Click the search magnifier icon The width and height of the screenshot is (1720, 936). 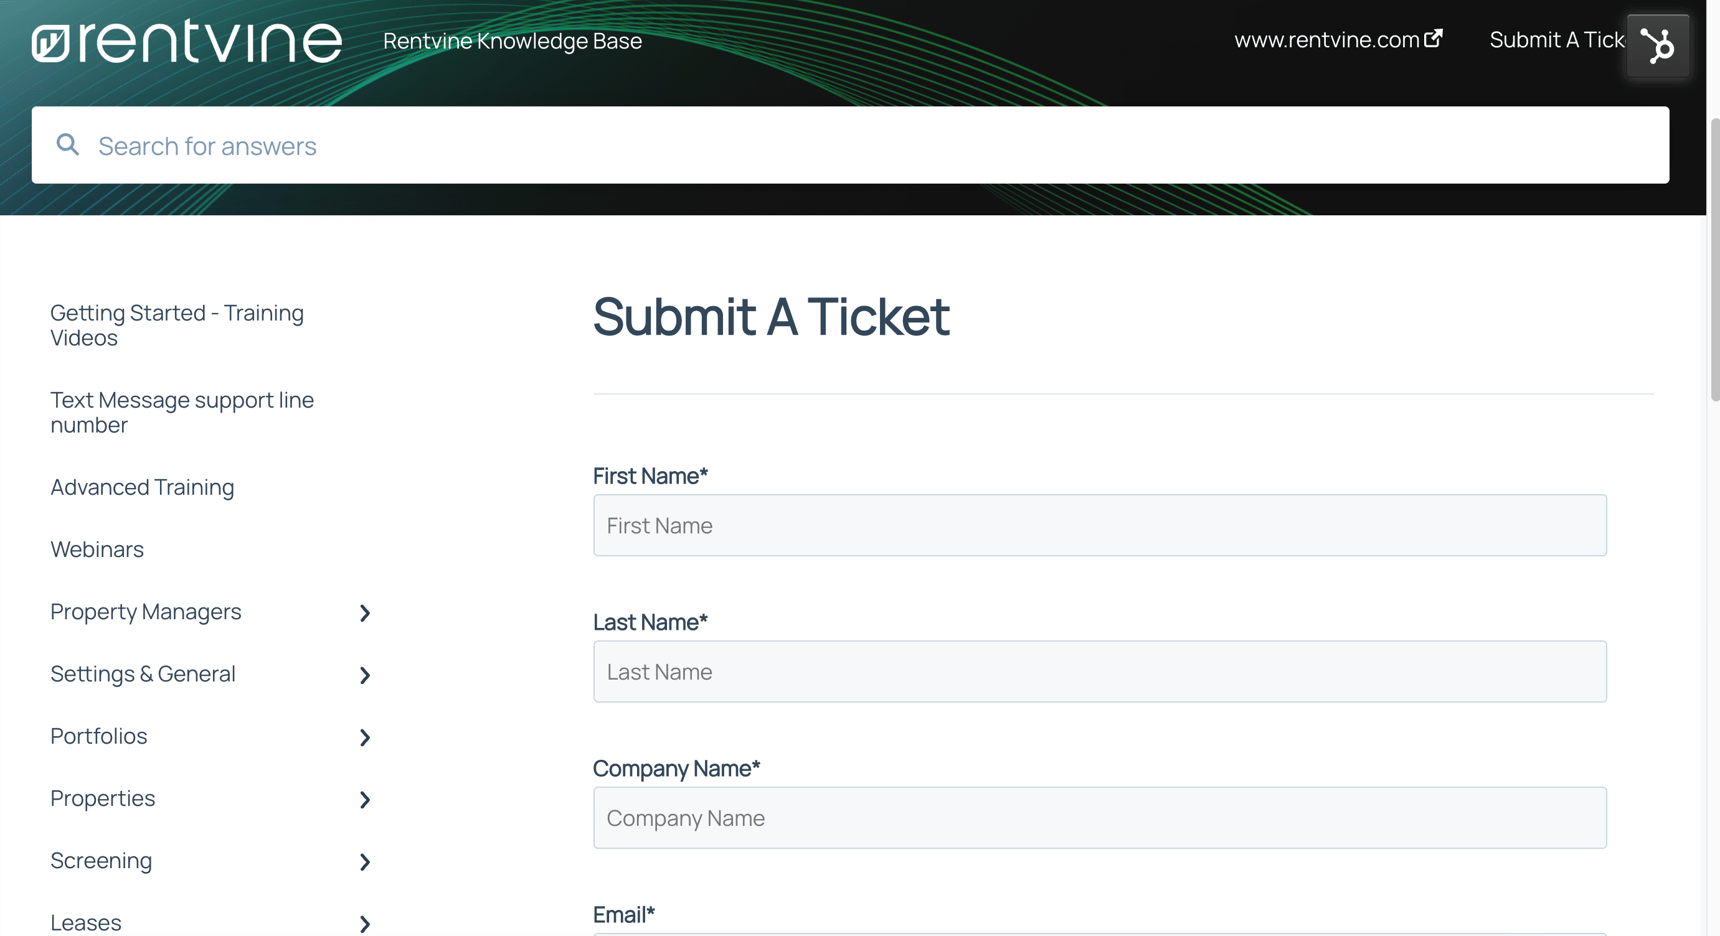point(66,145)
